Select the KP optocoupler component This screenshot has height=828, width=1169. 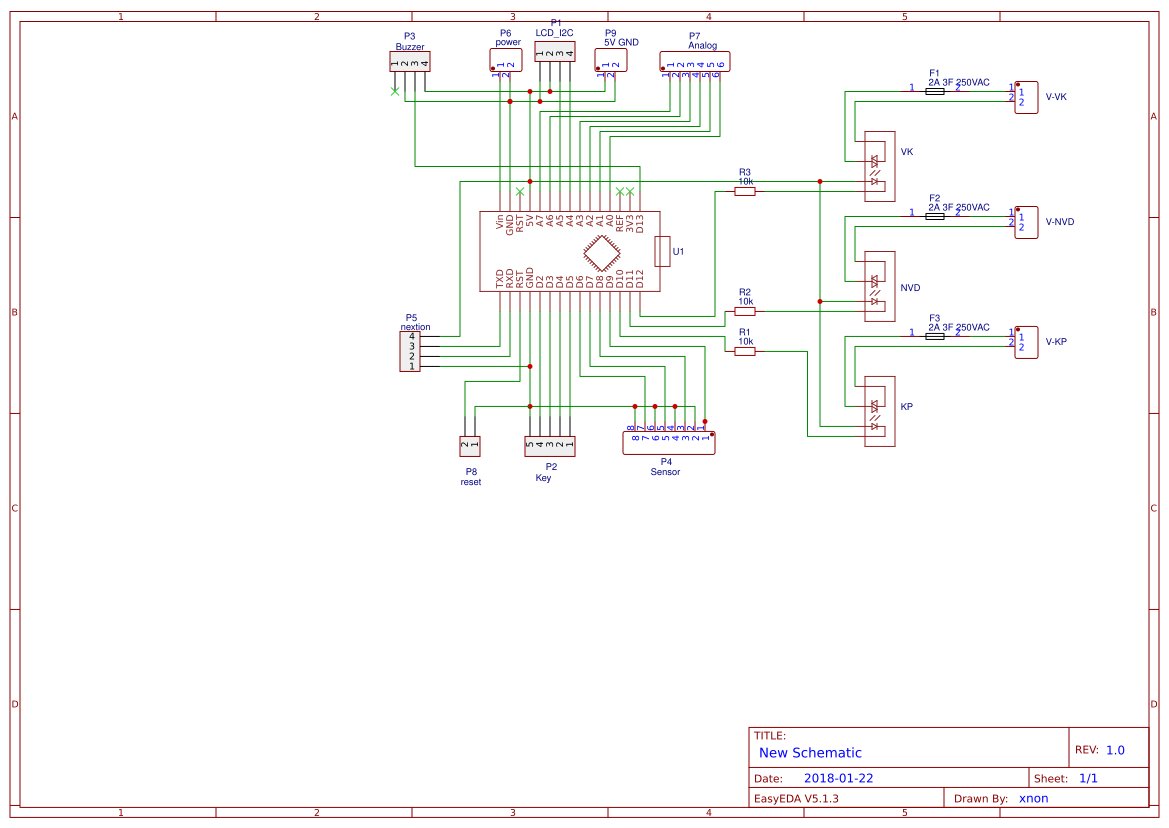(x=878, y=410)
